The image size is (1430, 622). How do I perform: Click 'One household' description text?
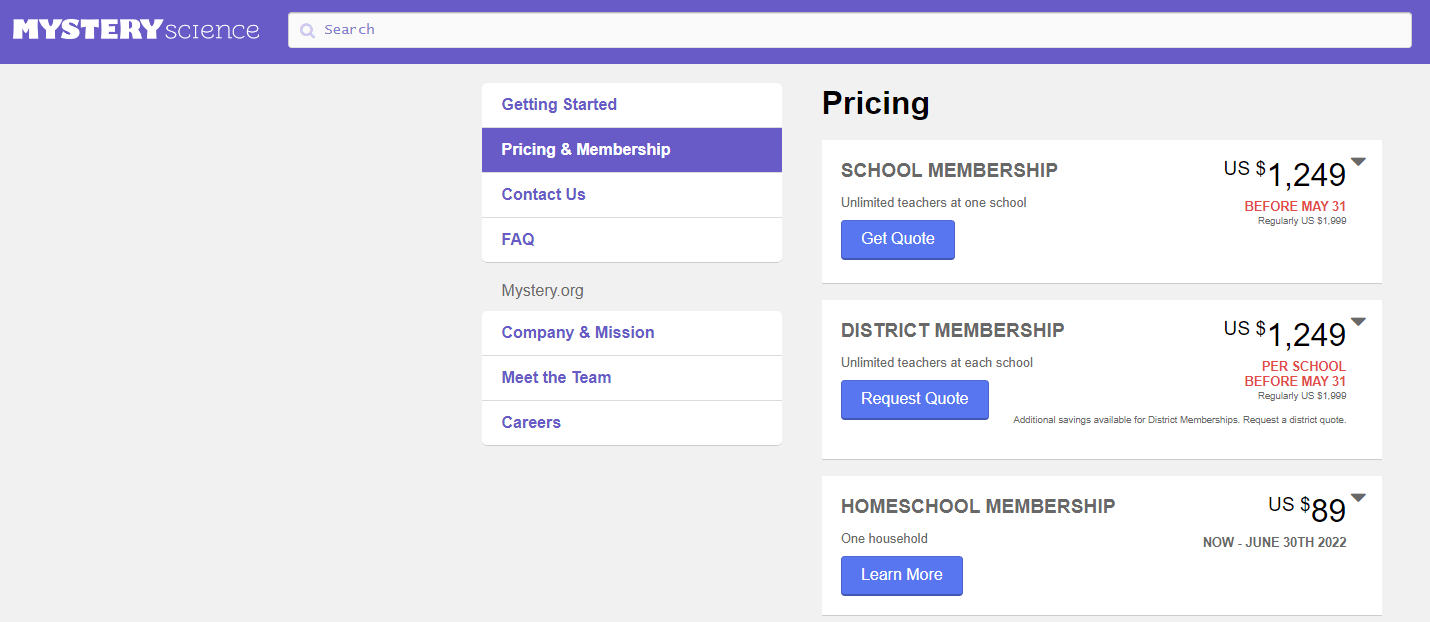point(885,539)
